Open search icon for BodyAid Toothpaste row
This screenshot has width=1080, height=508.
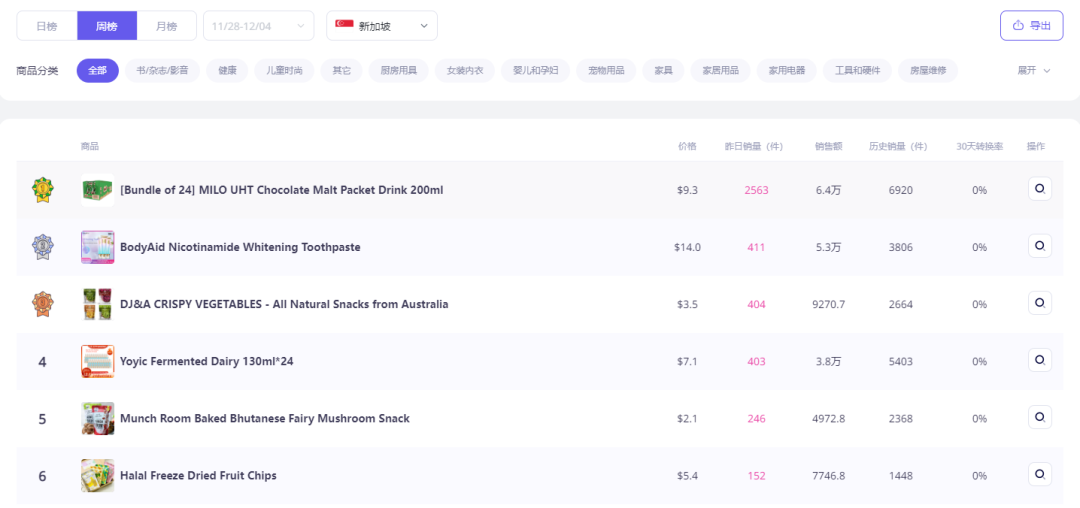tap(1039, 246)
